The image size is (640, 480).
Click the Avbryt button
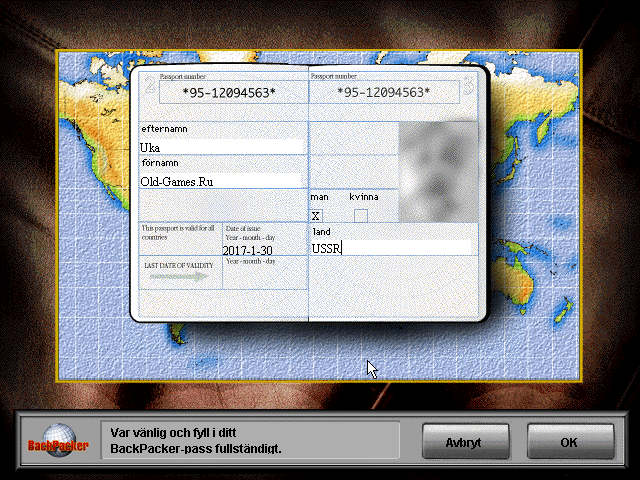pos(466,442)
